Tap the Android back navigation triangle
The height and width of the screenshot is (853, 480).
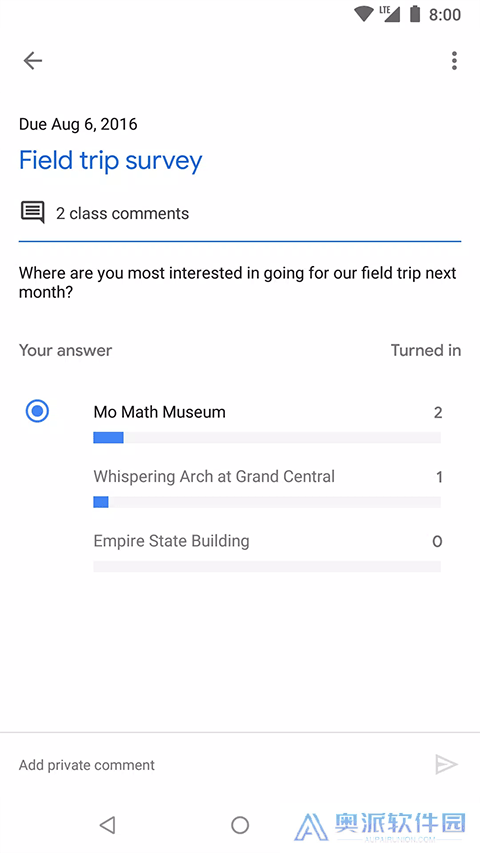coord(108,825)
